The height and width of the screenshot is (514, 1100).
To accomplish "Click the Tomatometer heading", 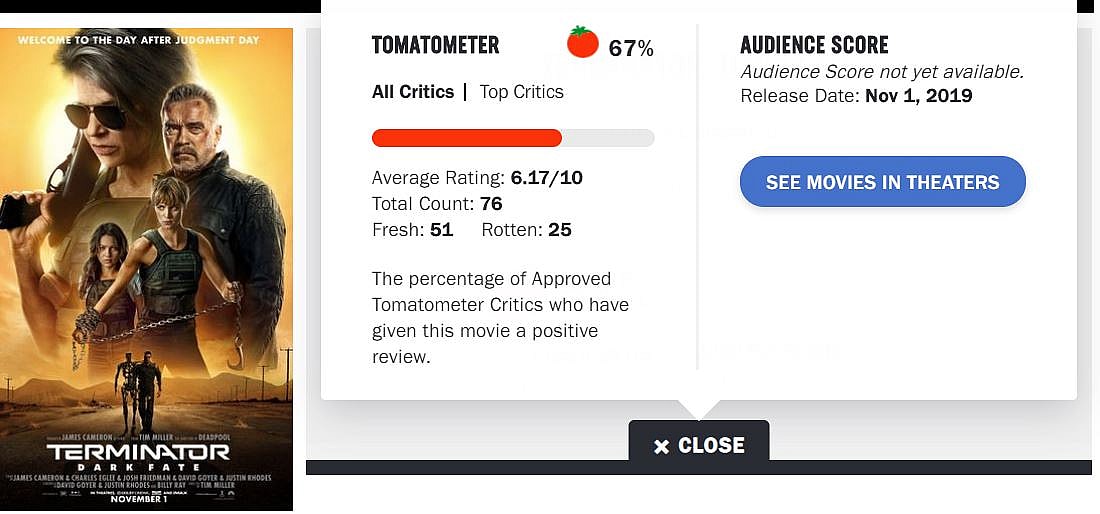I will 435,45.
